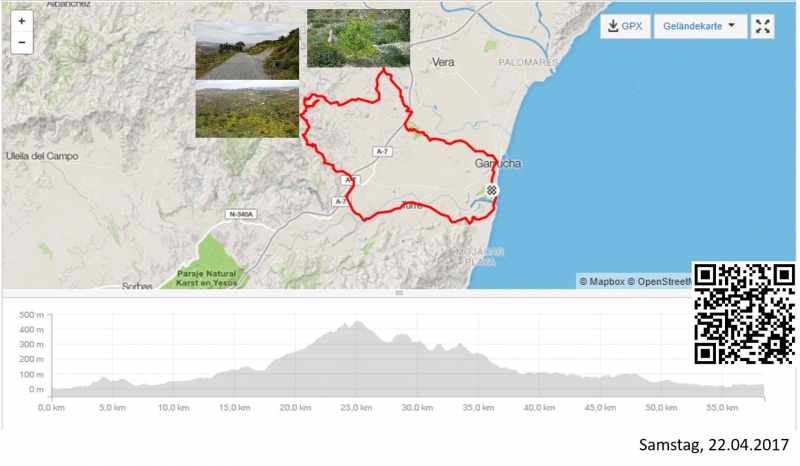This screenshot has width=800, height=466.
Task: Download the route as GPX
Action: [624, 26]
